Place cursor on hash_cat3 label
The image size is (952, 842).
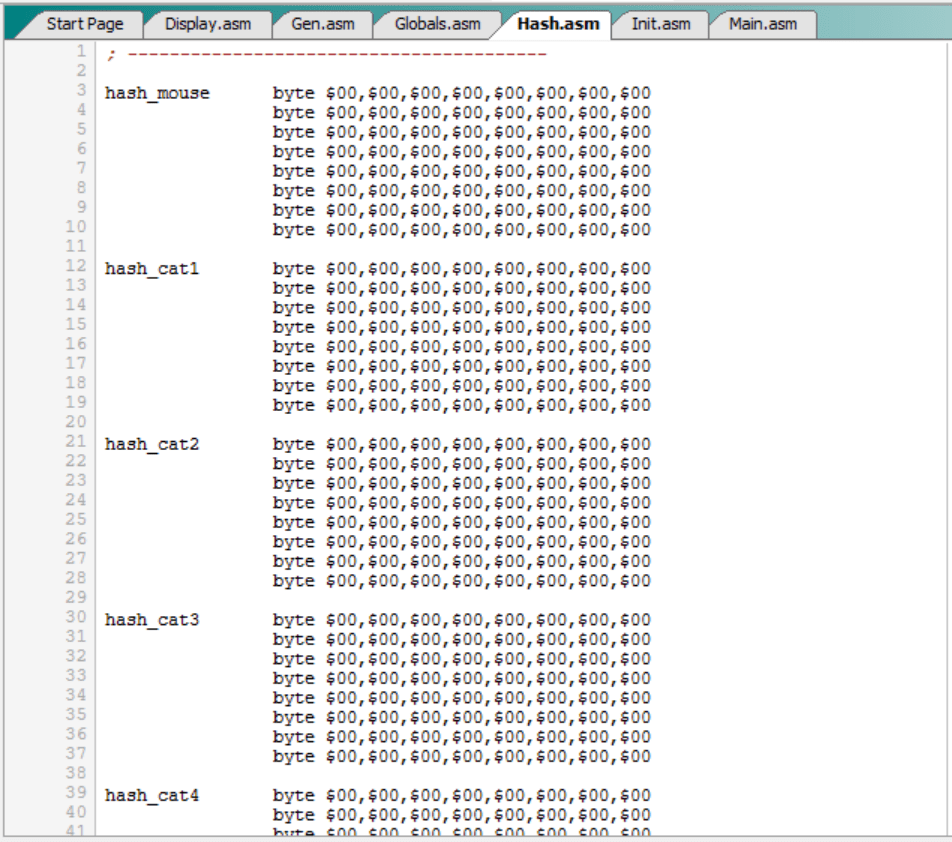point(152,620)
